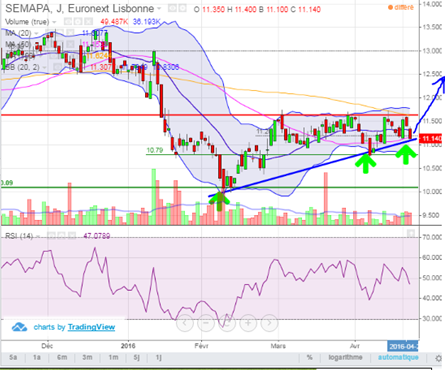Toggle visibility of Volume (true) indicator
This screenshot has height=370, width=448.
coord(68,22)
